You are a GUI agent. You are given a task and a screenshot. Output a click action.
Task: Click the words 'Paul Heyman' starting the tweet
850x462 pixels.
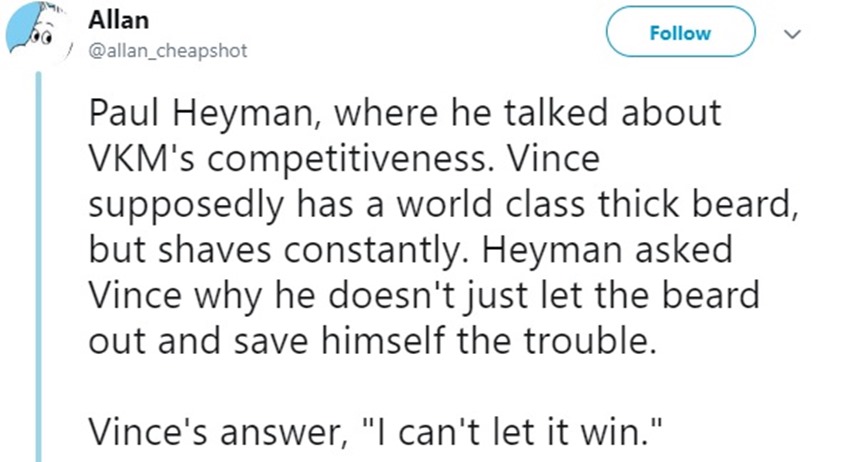(203, 113)
